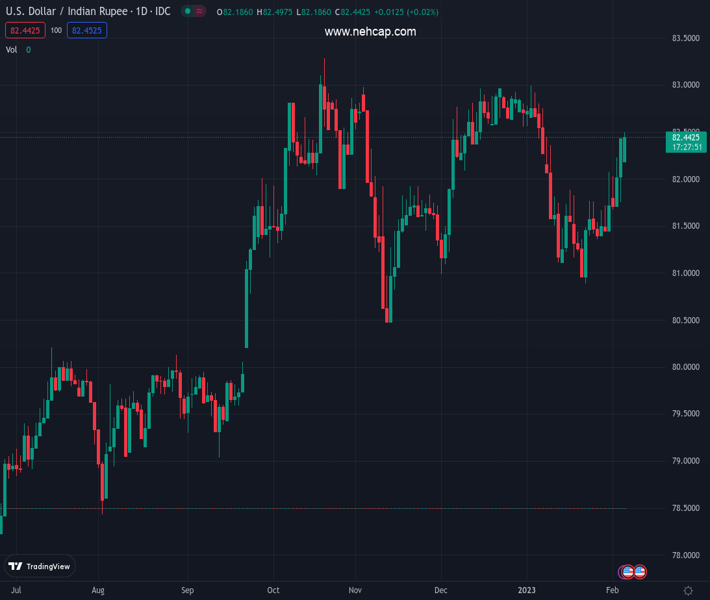The width and height of the screenshot is (710, 600).
Task: Click the pink approximate-data indicator icon
Action: click(201, 11)
